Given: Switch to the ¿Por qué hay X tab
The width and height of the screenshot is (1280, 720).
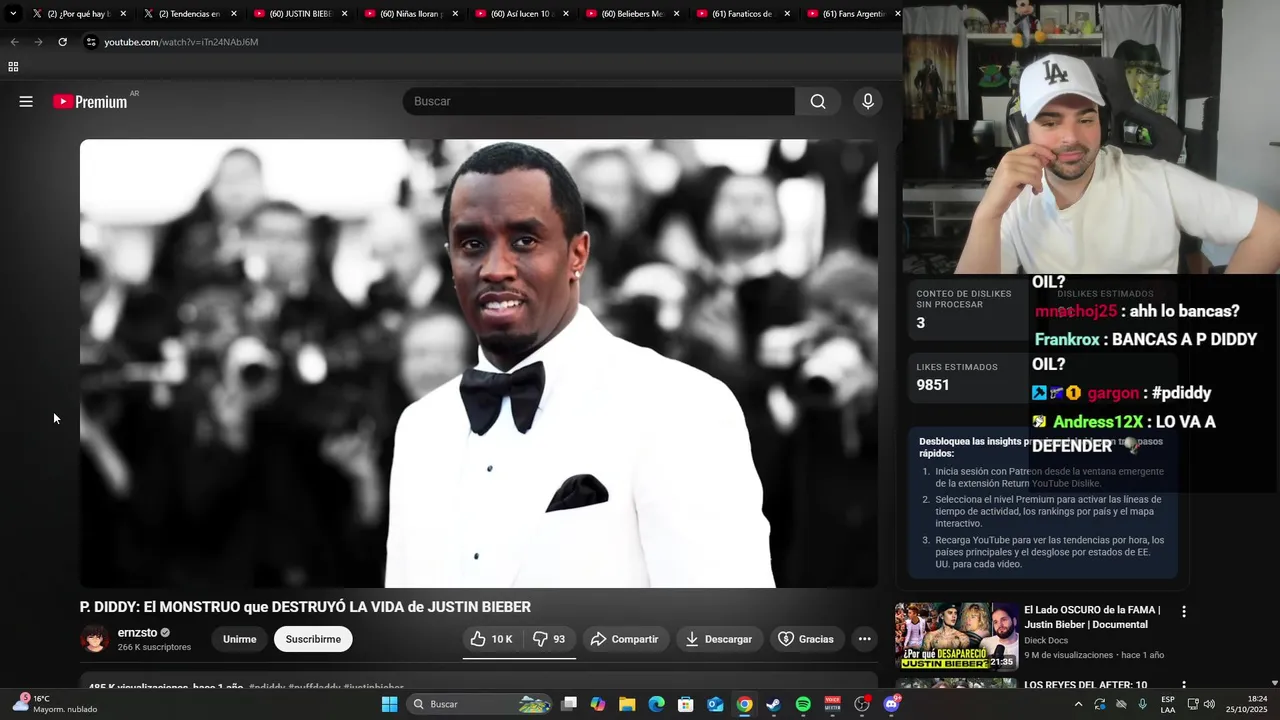Looking at the screenshot, I should click(x=80, y=14).
